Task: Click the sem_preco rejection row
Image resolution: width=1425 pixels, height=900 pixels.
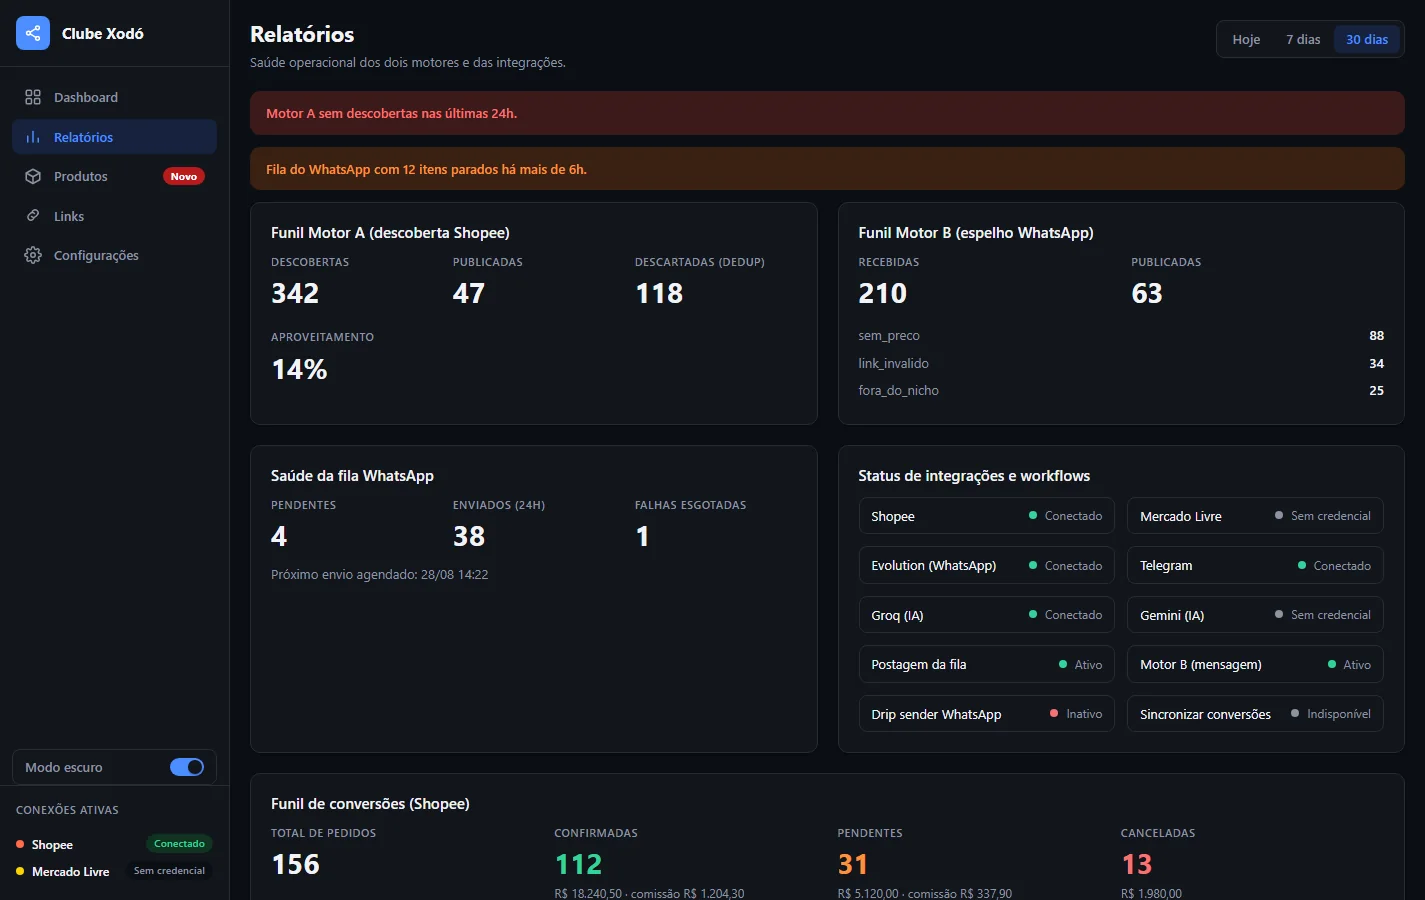Action: (x=1121, y=336)
